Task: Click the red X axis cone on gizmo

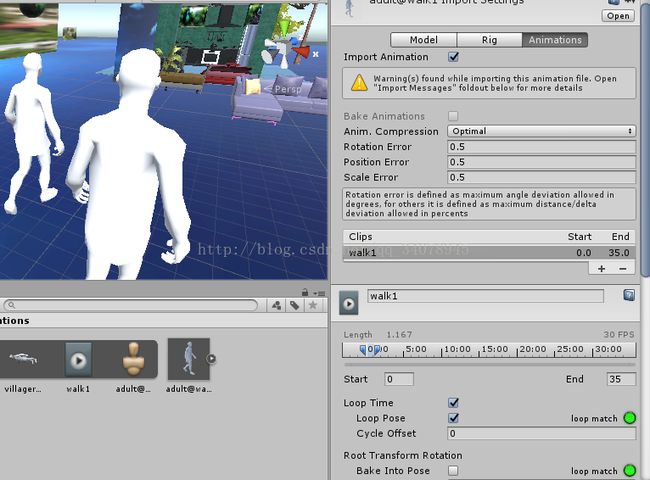Action: pos(302,52)
